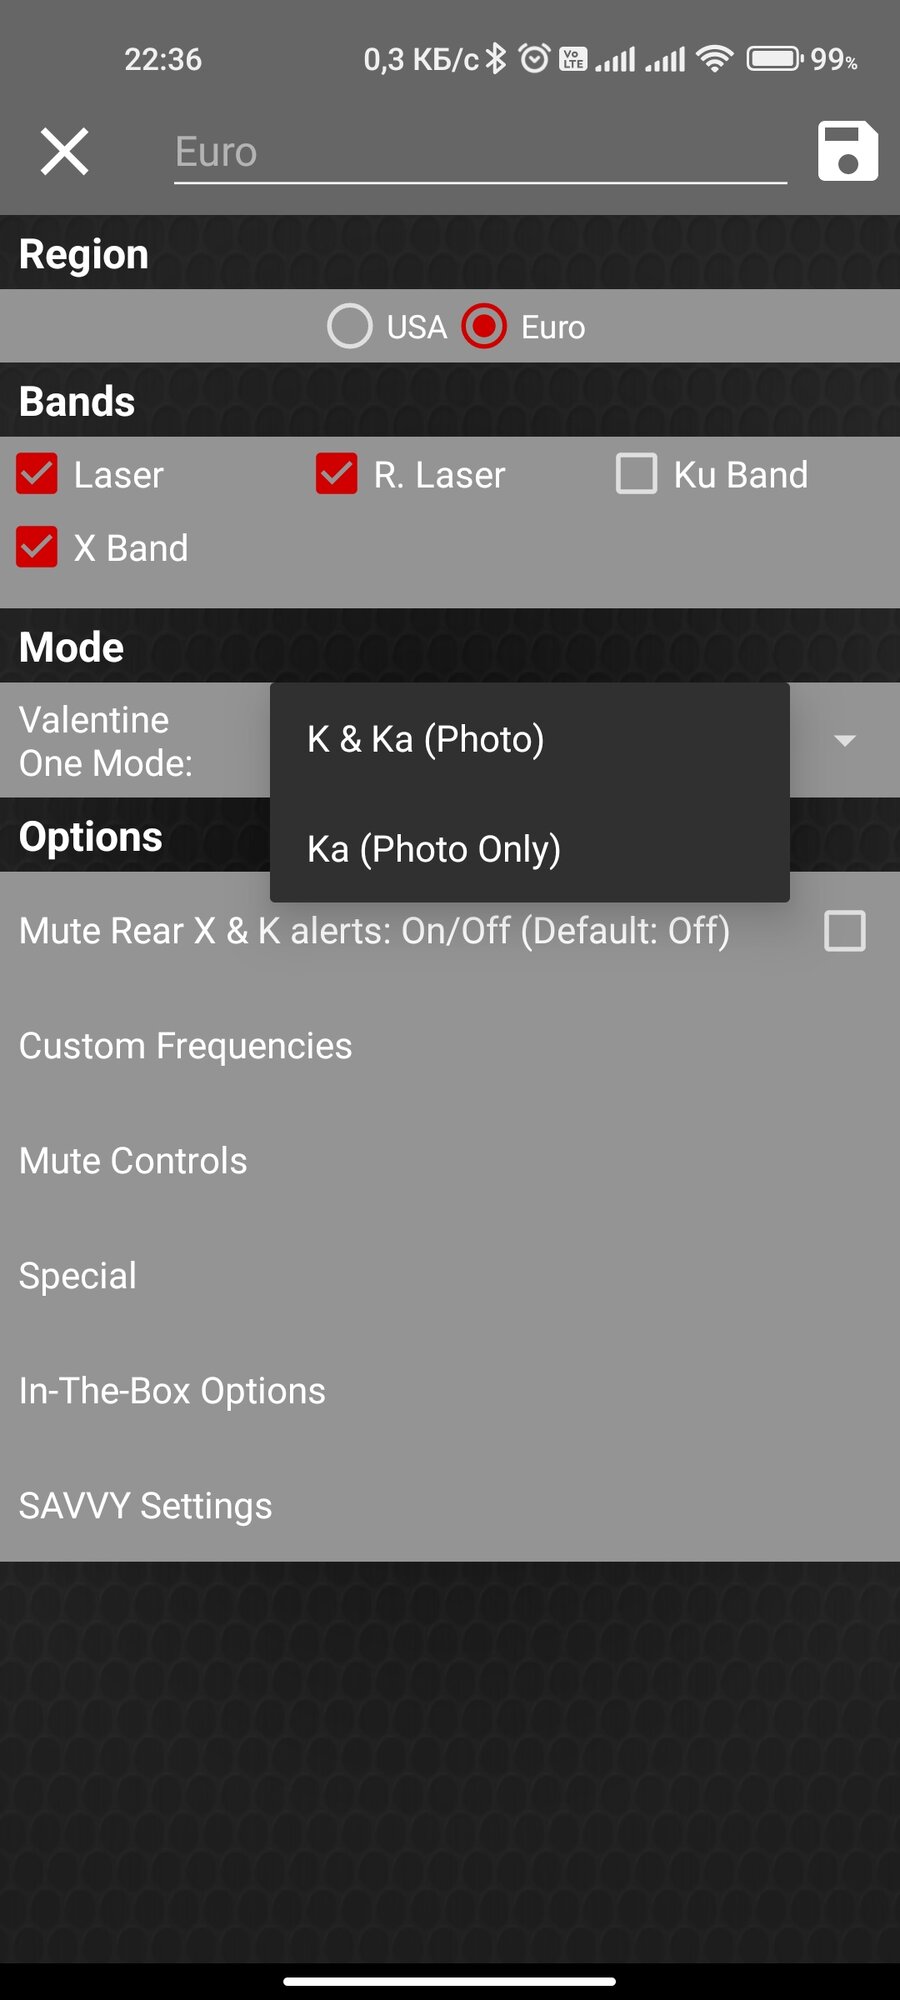Uncheck the X Band checkbox
The image size is (900, 2000).
[x=37, y=548]
